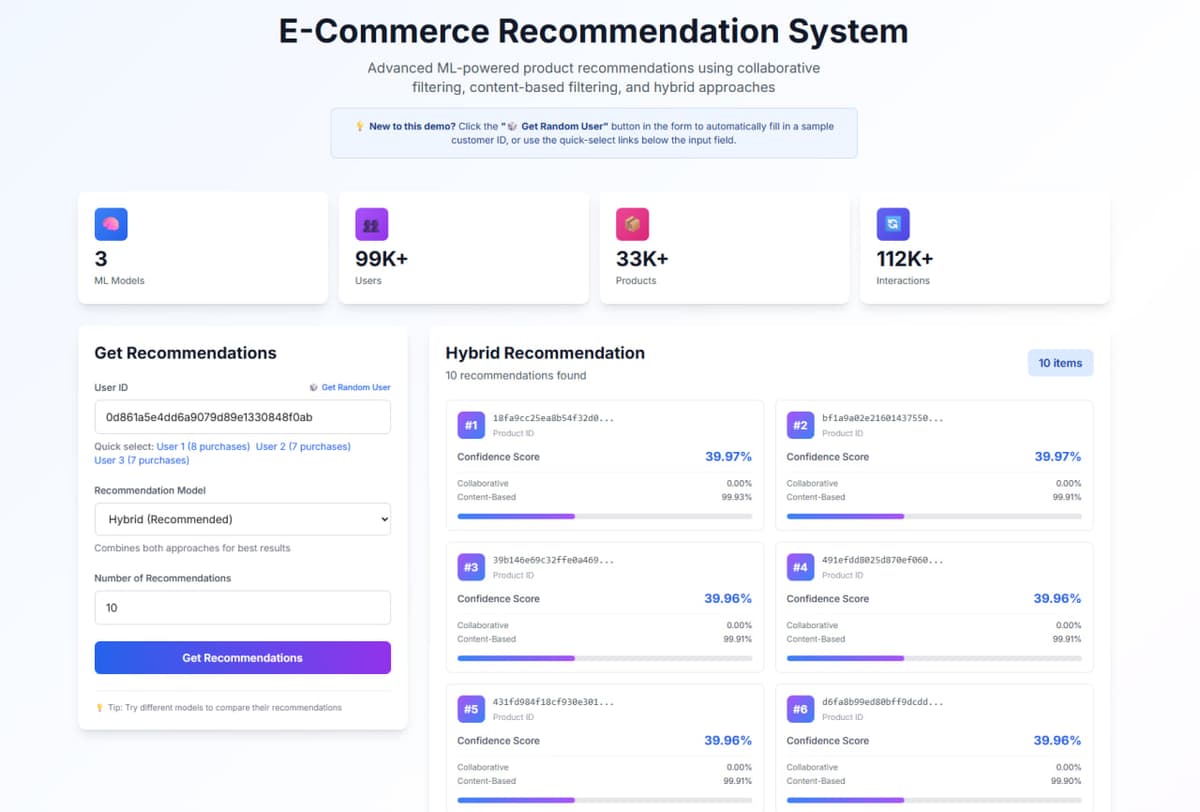Click the #6 rank badge

[800, 709]
